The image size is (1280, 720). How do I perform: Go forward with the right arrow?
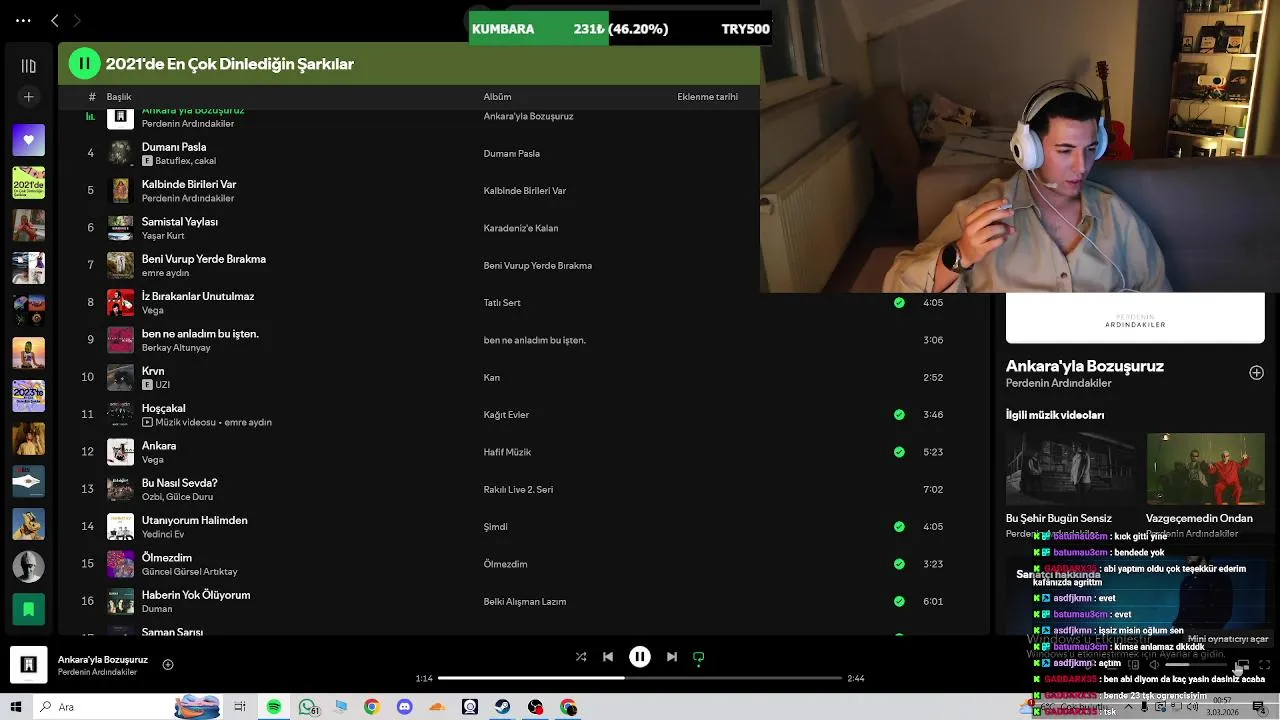[x=77, y=20]
